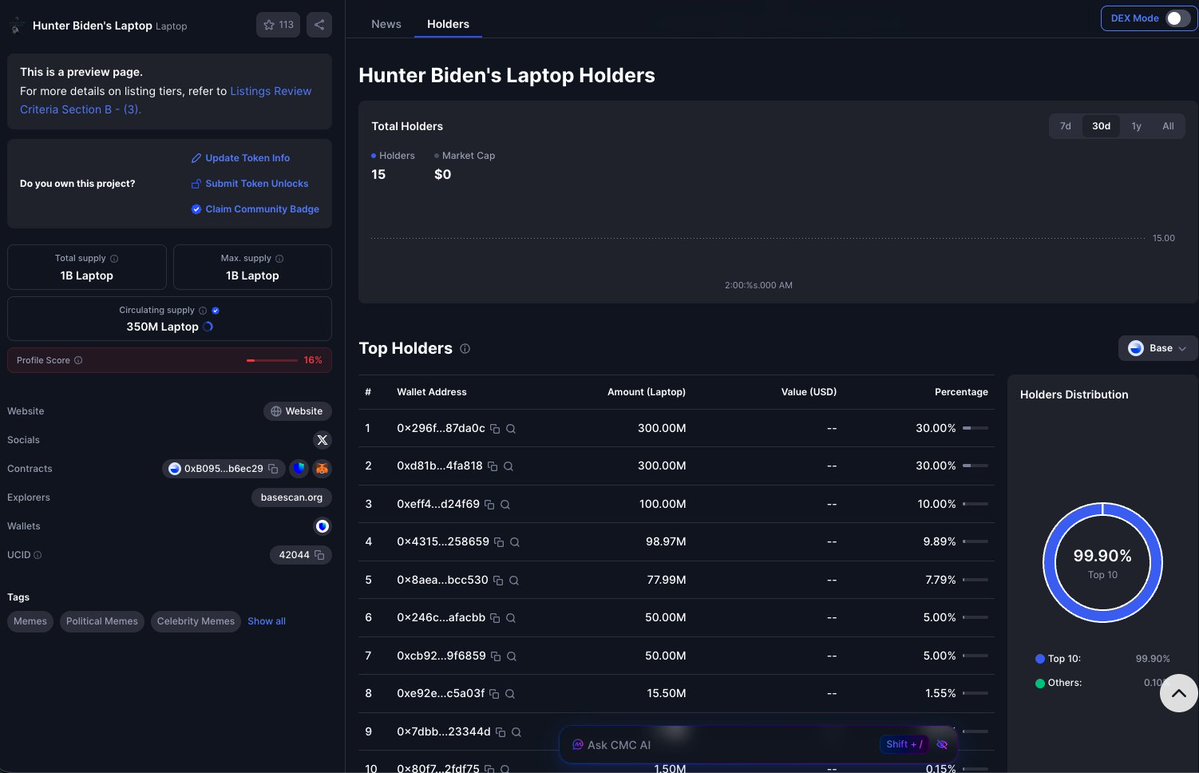The width and height of the screenshot is (1199, 773).
Task: Click the Website button
Action: click(297, 411)
